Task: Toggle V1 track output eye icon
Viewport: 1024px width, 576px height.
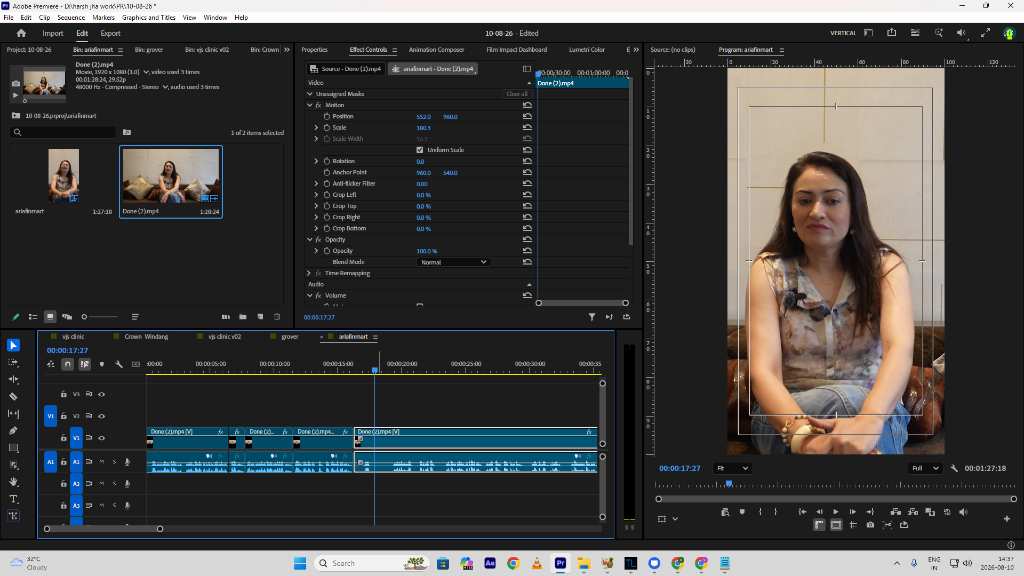Action: tap(102, 438)
